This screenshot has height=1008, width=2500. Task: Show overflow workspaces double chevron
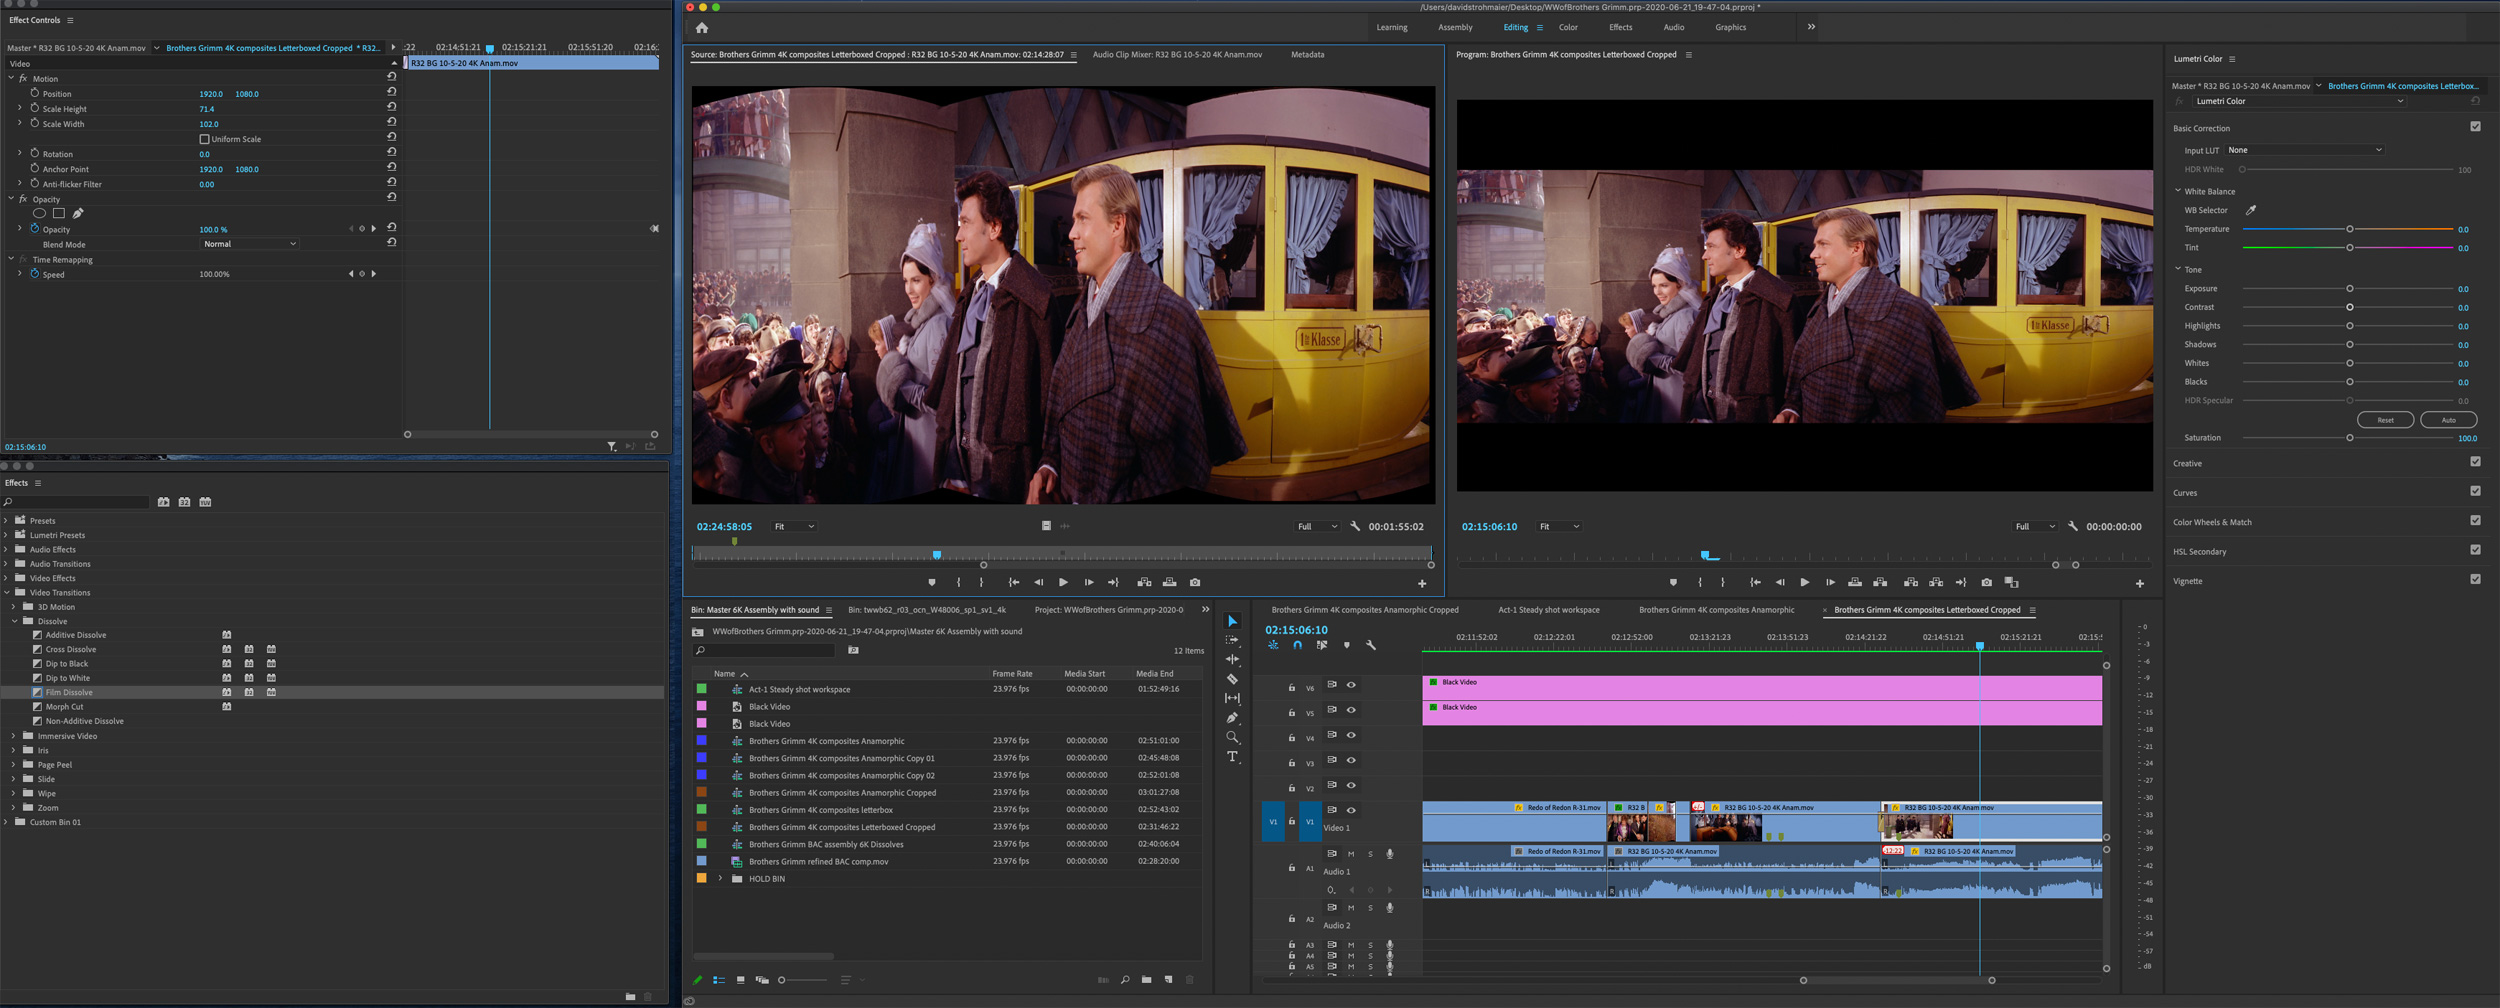click(x=1811, y=27)
